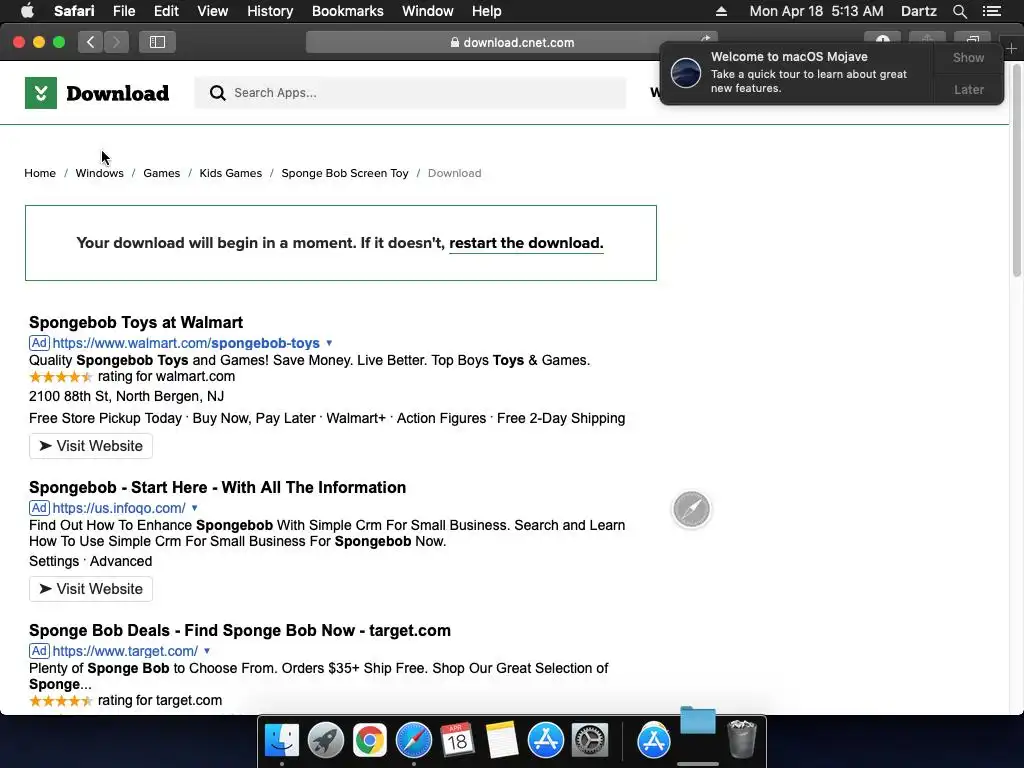
Task: Click the Action Figures sitelink
Action: click(441, 419)
